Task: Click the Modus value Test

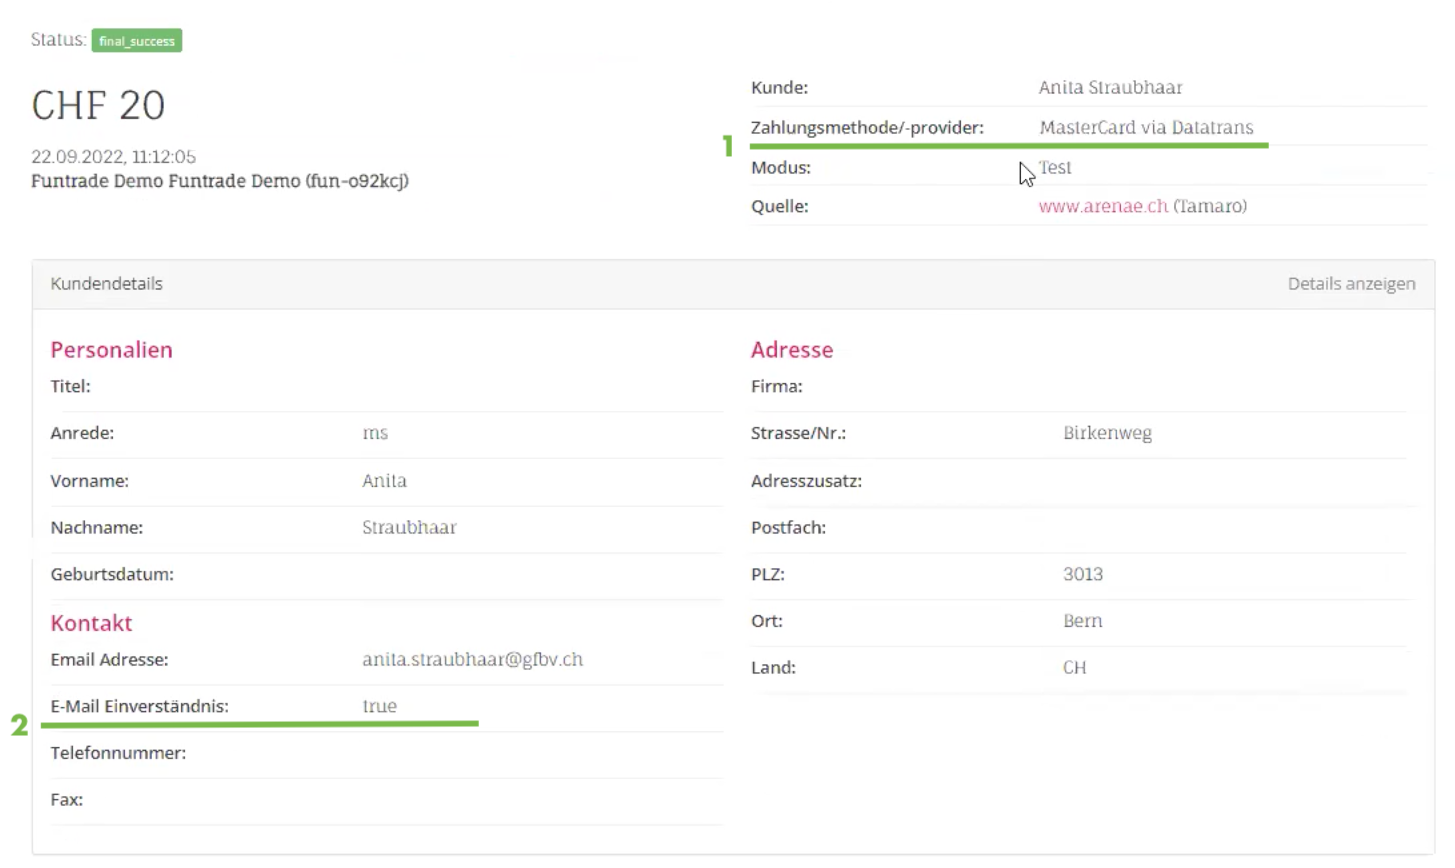Action: click(1055, 168)
